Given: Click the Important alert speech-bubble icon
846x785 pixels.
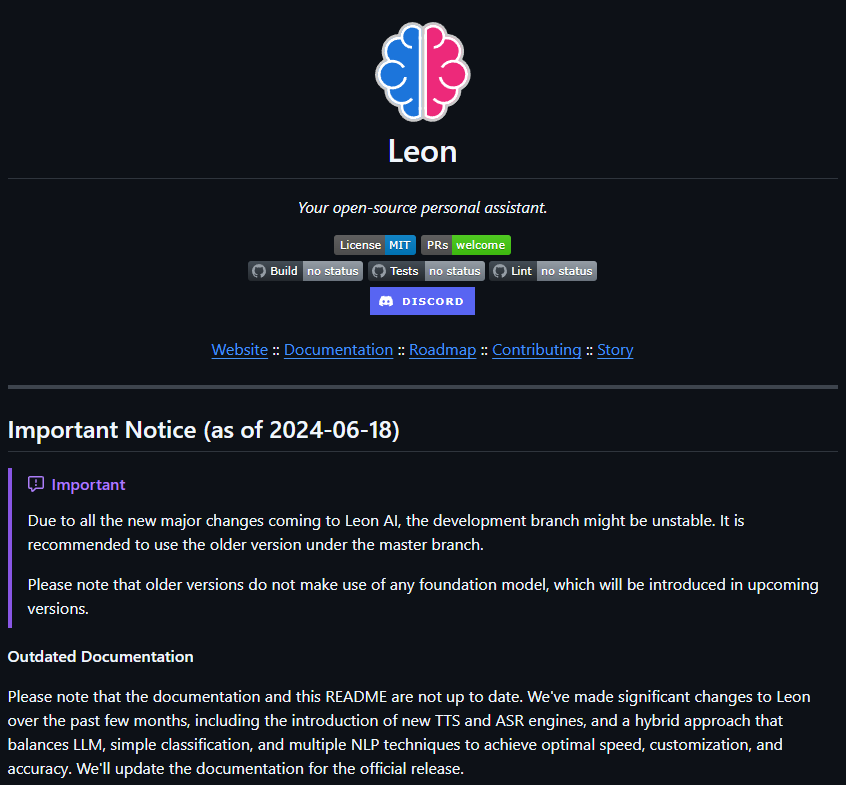Looking at the screenshot, I should pyautogui.click(x=36, y=484).
